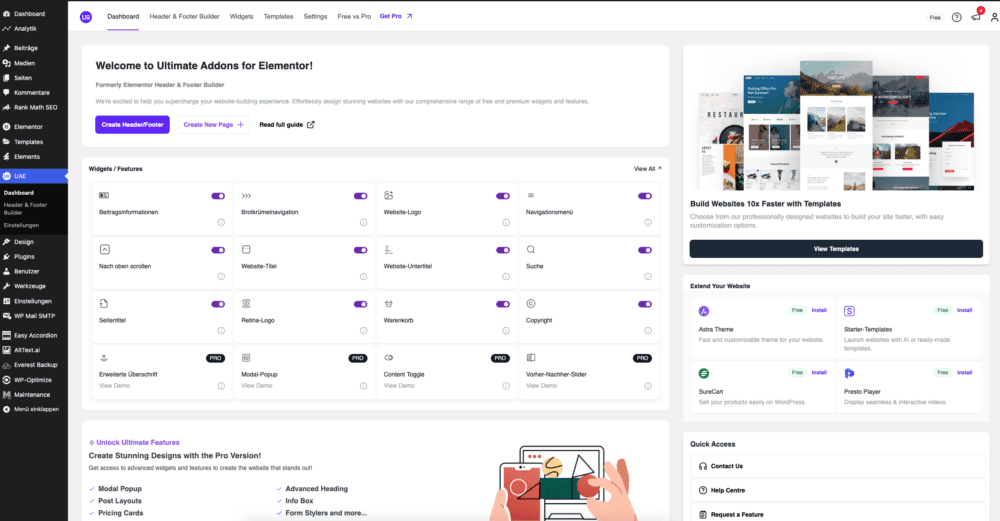The width and height of the screenshot is (1000, 521).
Task: Disable the Nach oben scrollen widget
Action: tap(218, 250)
